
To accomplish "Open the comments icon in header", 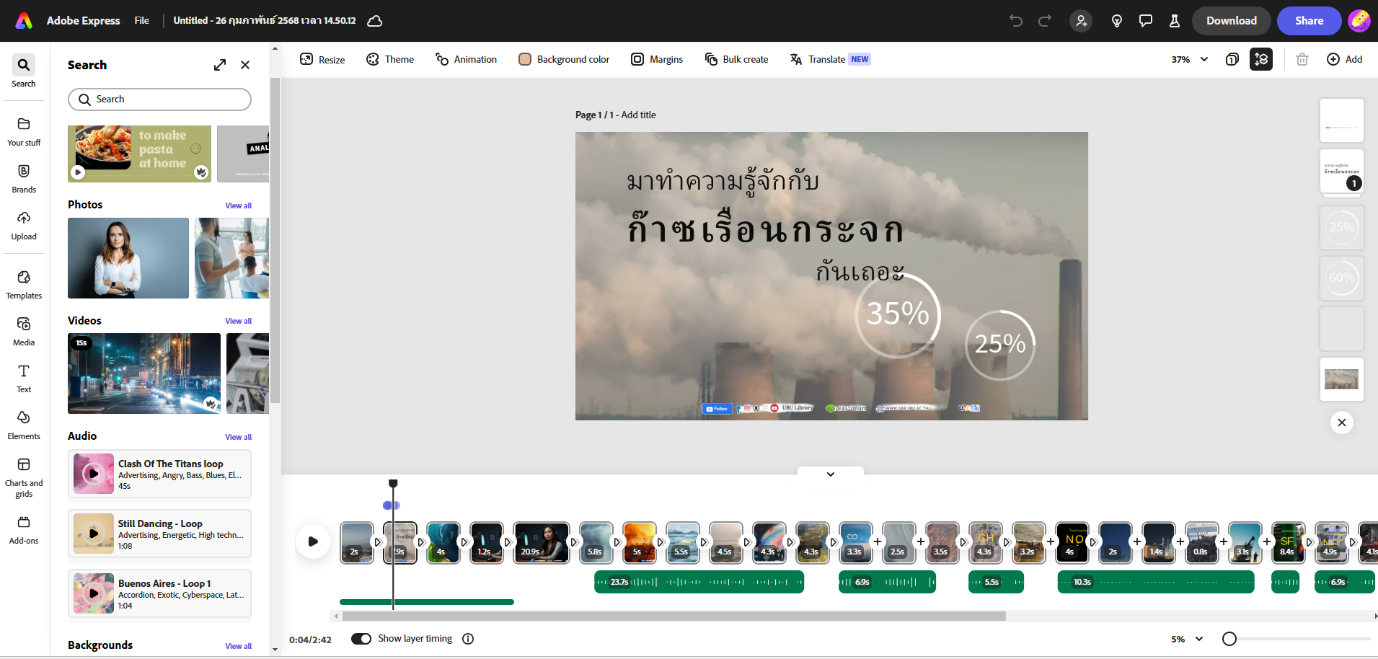I will click(x=1146, y=21).
